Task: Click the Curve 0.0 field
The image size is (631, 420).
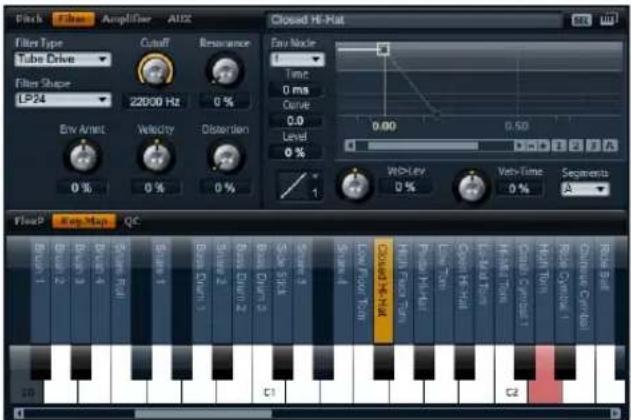Action: pyautogui.click(x=296, y=121)
